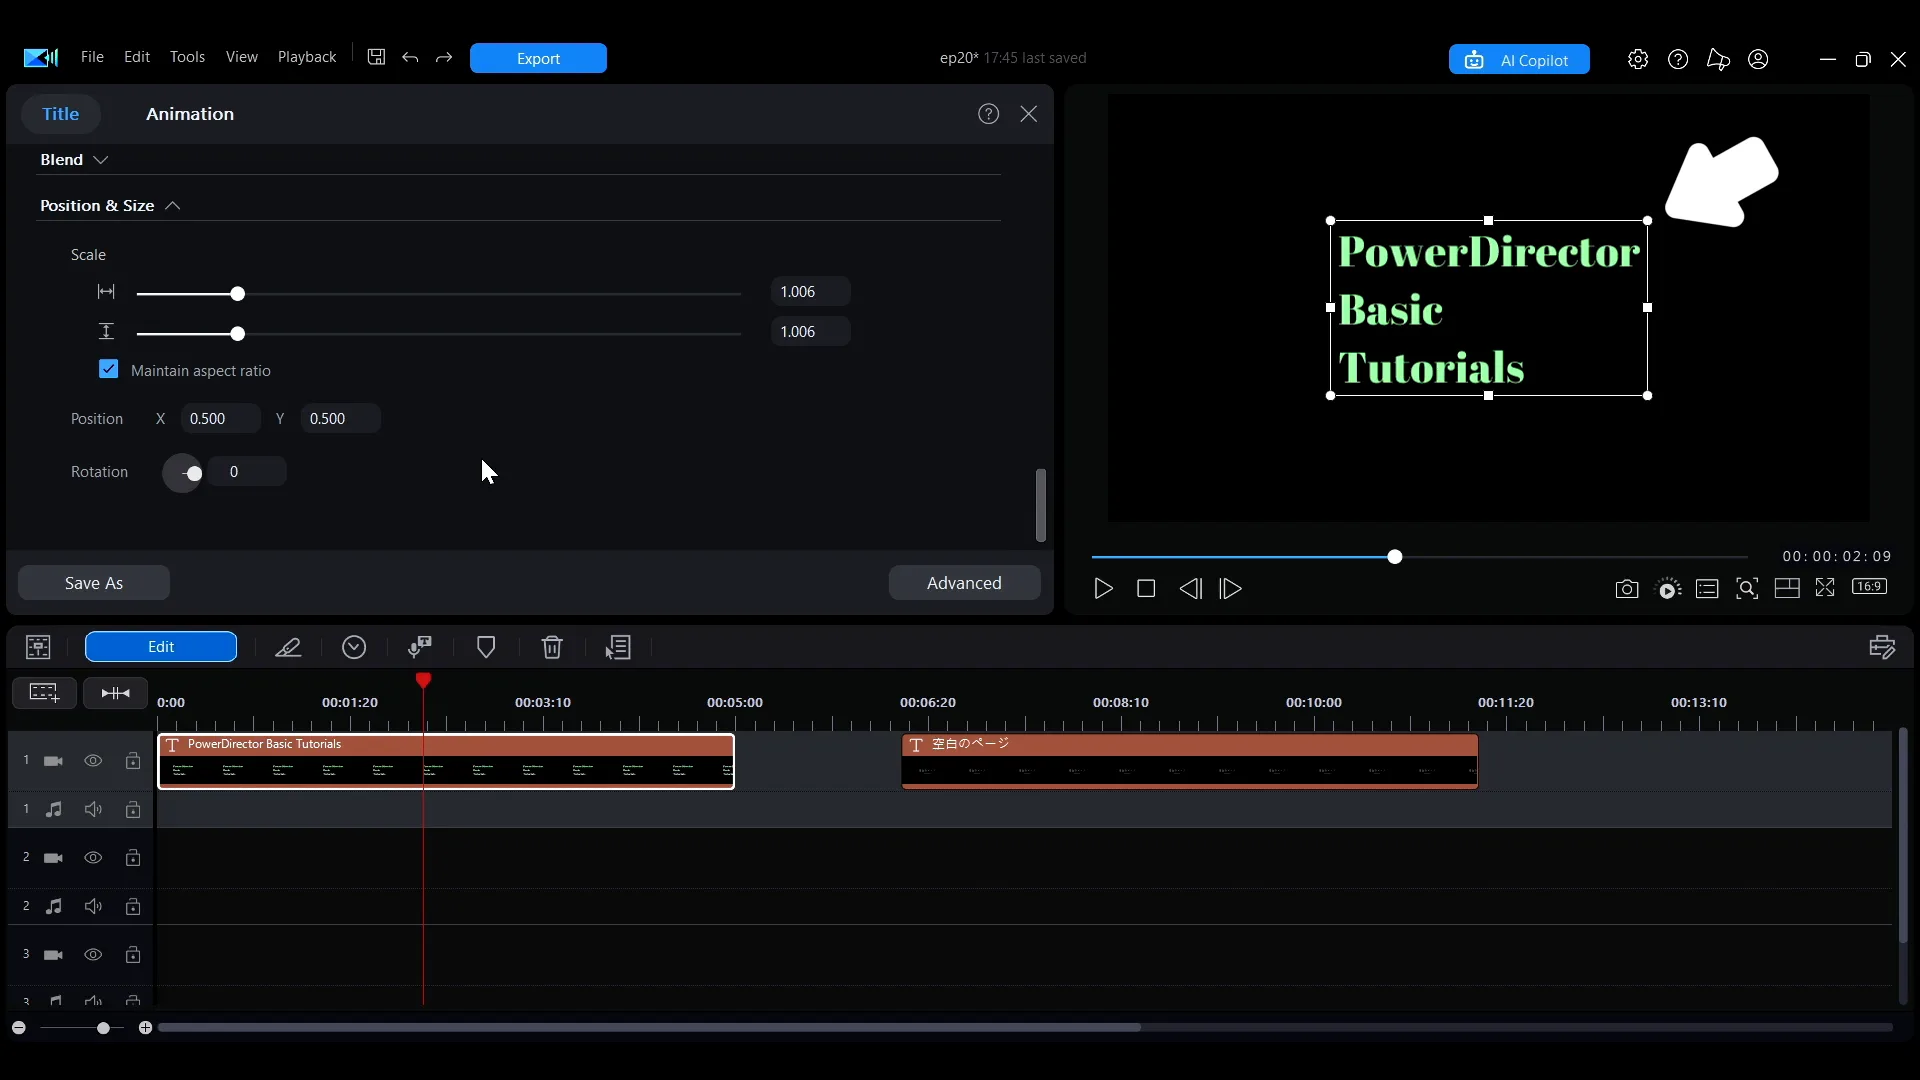Hide video track 2 with the eye
This screenshot has width=1920, height=1080.
93,858
